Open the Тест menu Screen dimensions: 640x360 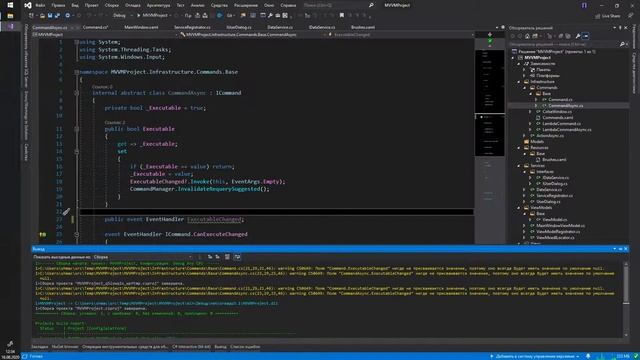(180, 5)
